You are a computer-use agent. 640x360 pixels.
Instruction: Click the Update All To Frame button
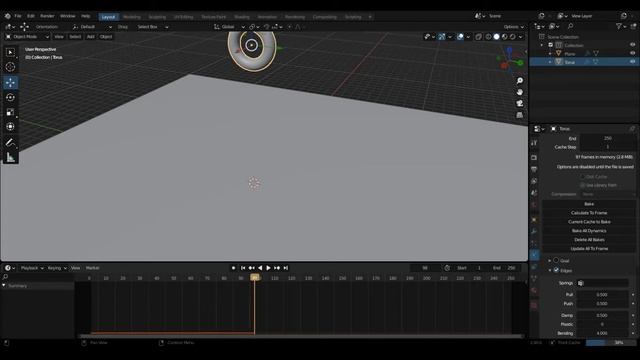point(589,249)
